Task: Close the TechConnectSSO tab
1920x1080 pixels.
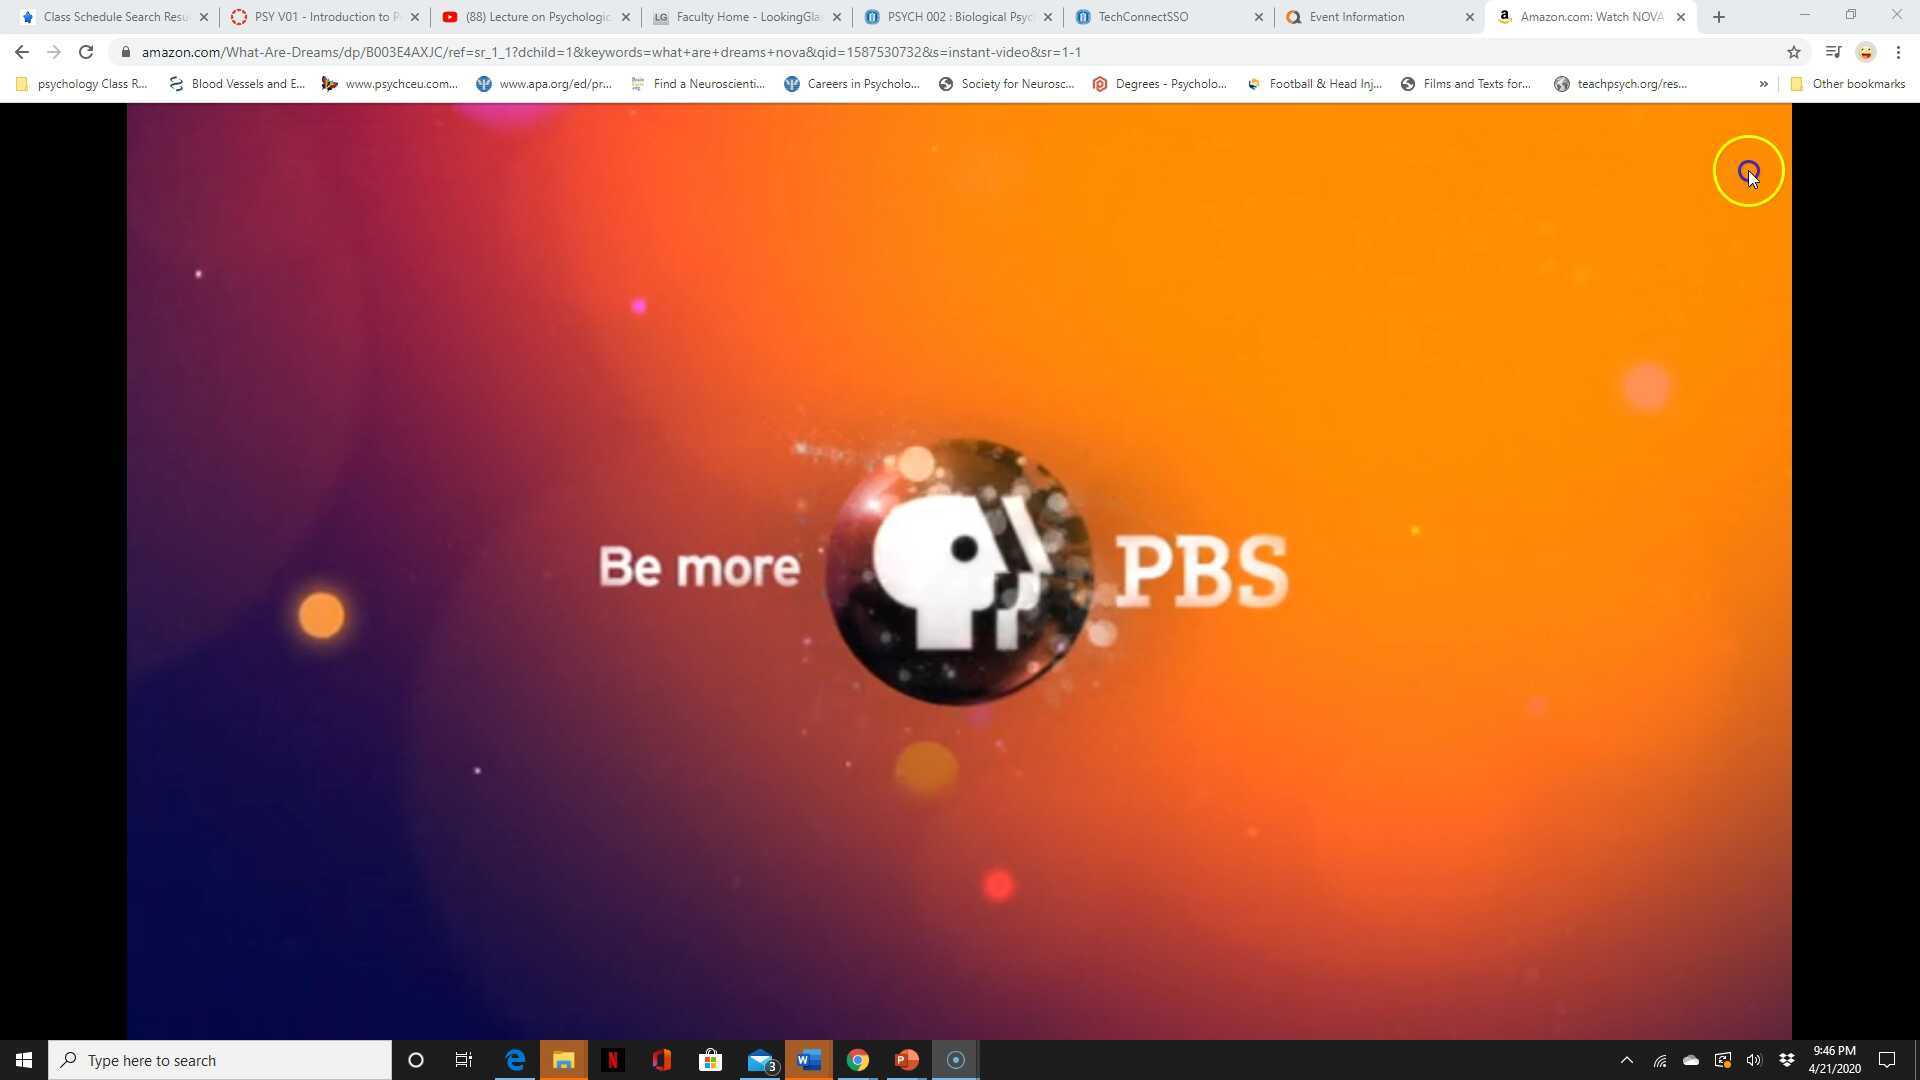Action: click(x=1258, y=17)
